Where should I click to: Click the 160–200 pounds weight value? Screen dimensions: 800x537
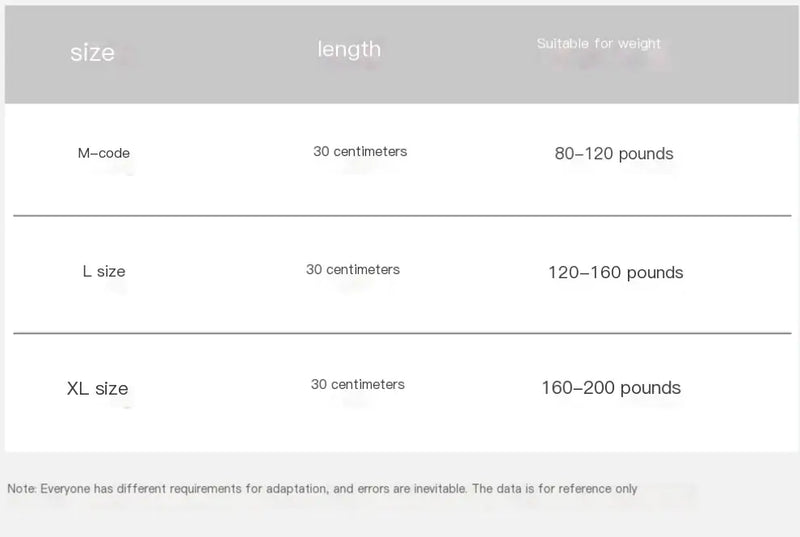tap(611, 388)
